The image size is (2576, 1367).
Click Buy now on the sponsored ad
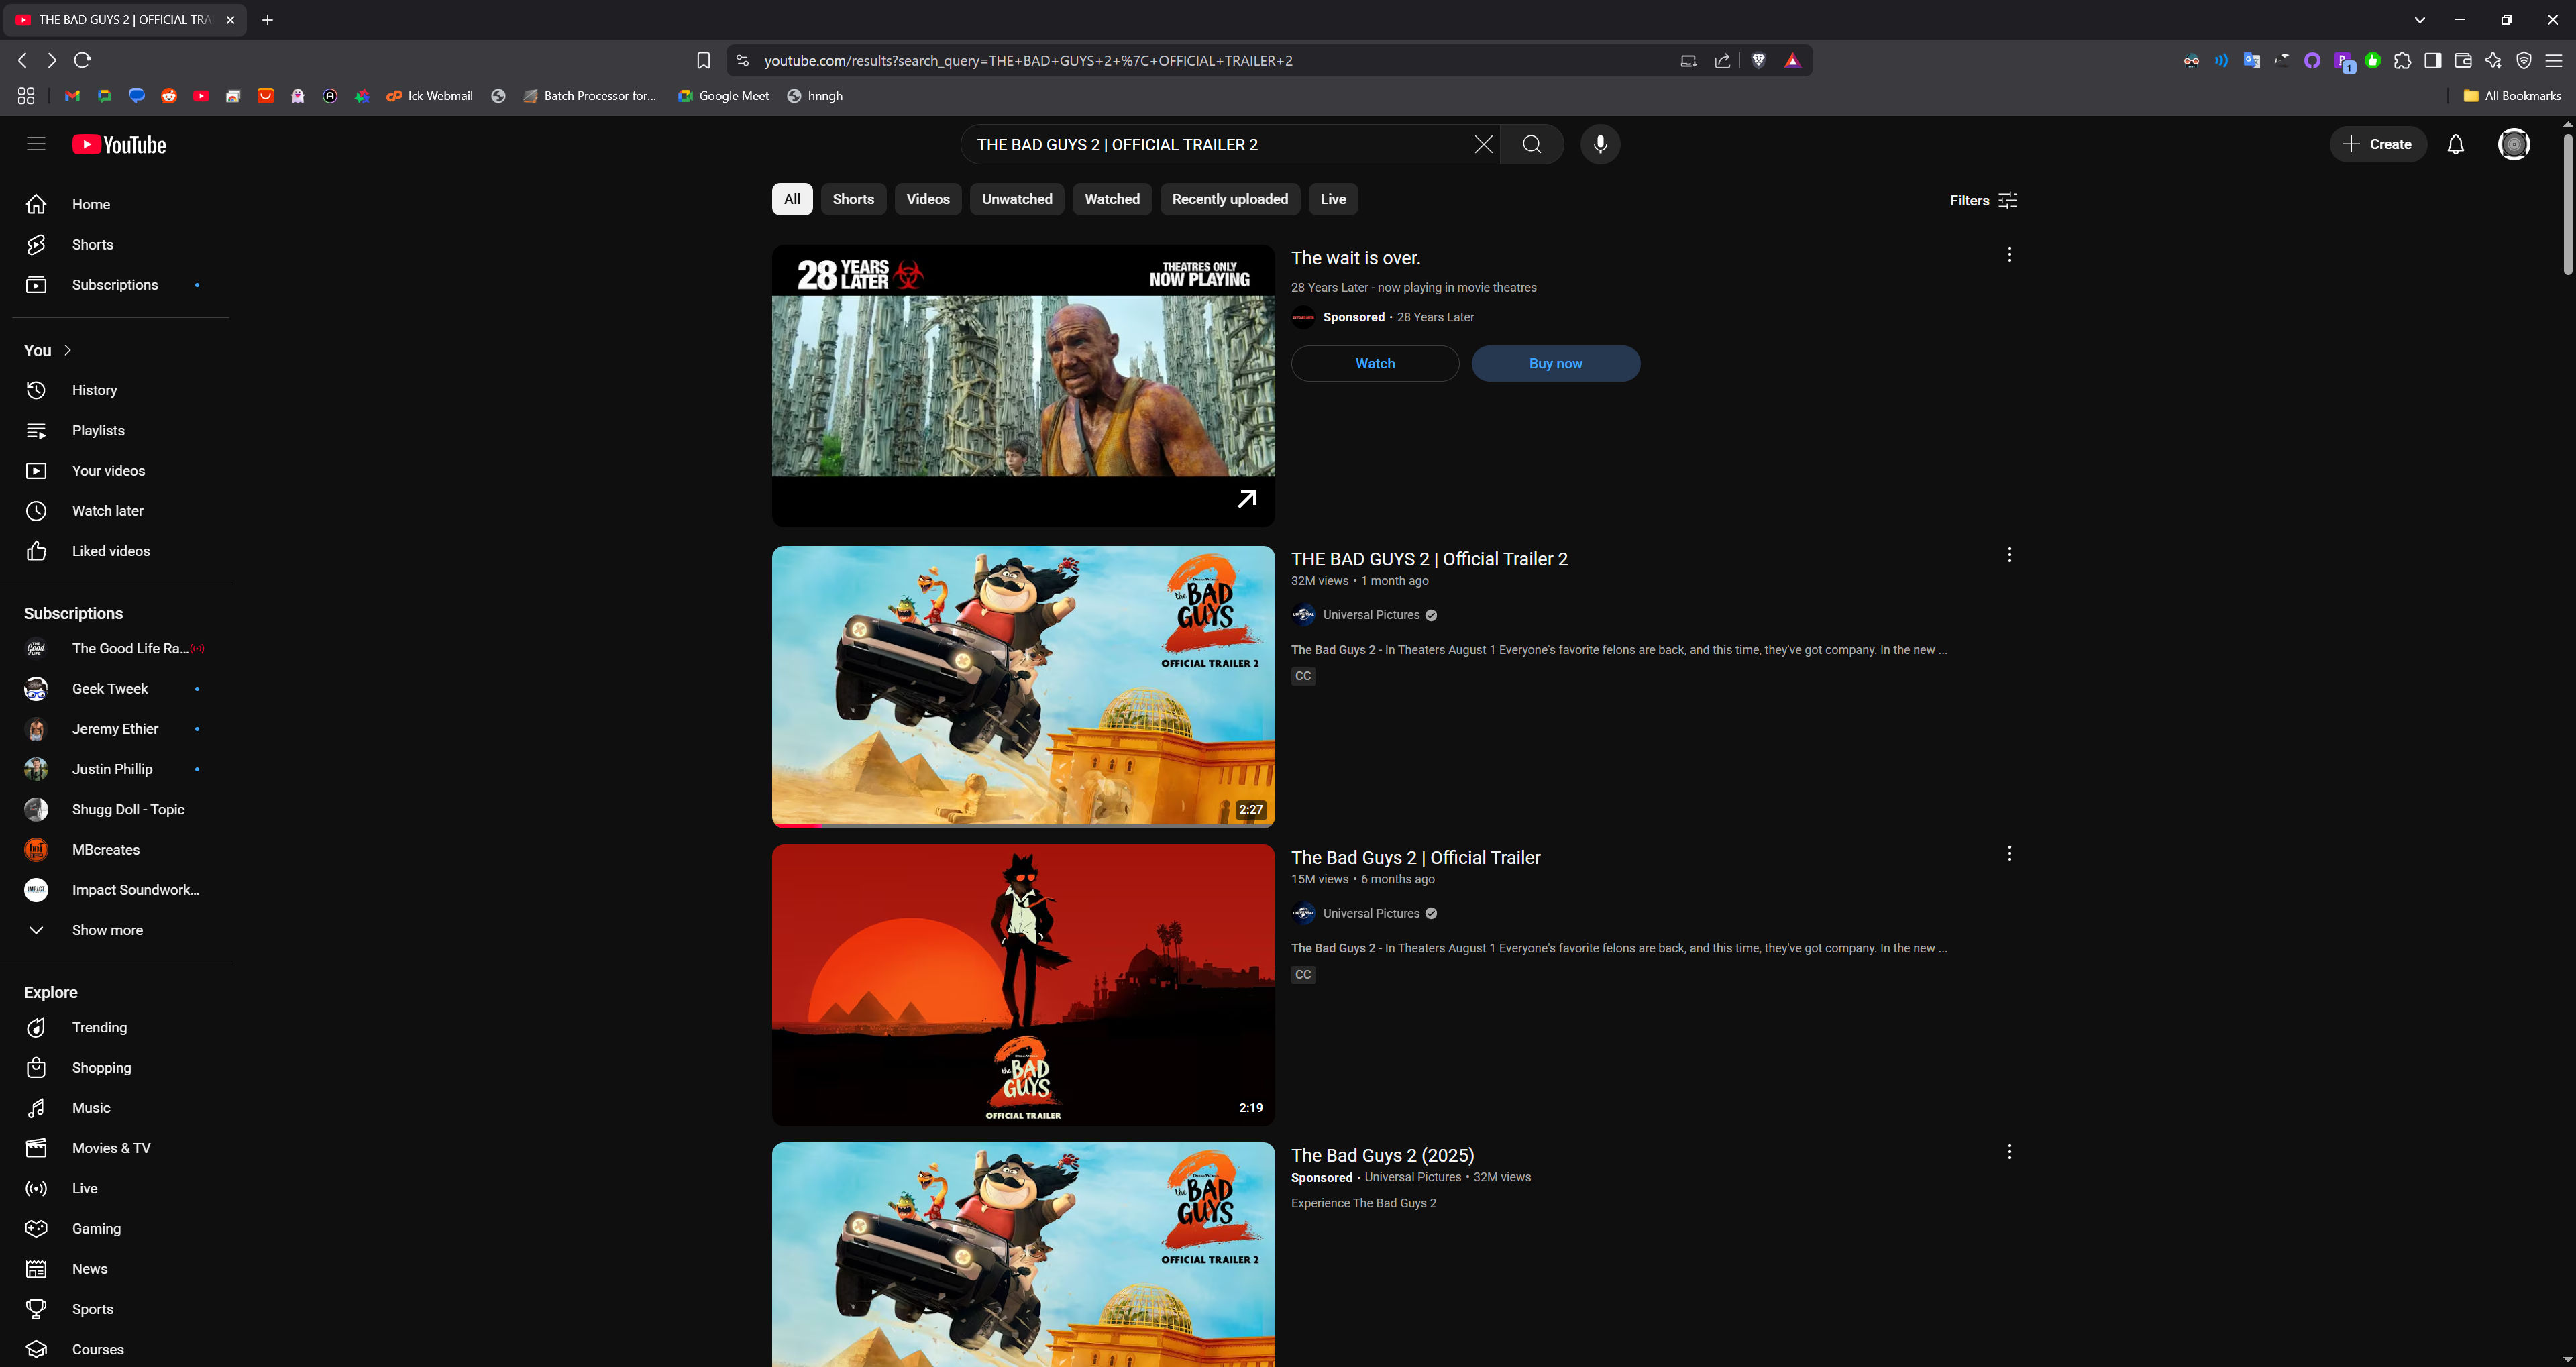tap(1555, 364)
